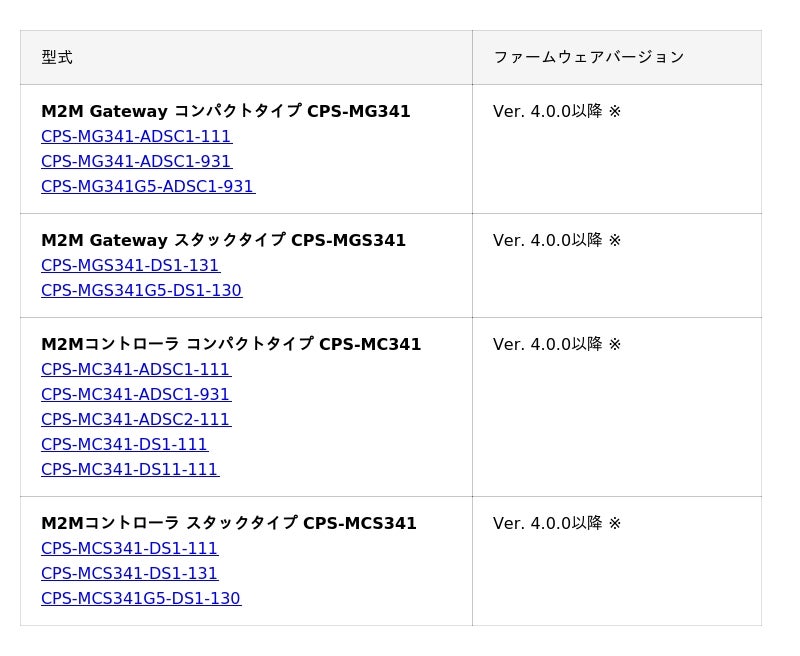Follow the CPS-MCS341G5-DS1-130 link
This screenshot has height=656, width=800.
[141, 599]
